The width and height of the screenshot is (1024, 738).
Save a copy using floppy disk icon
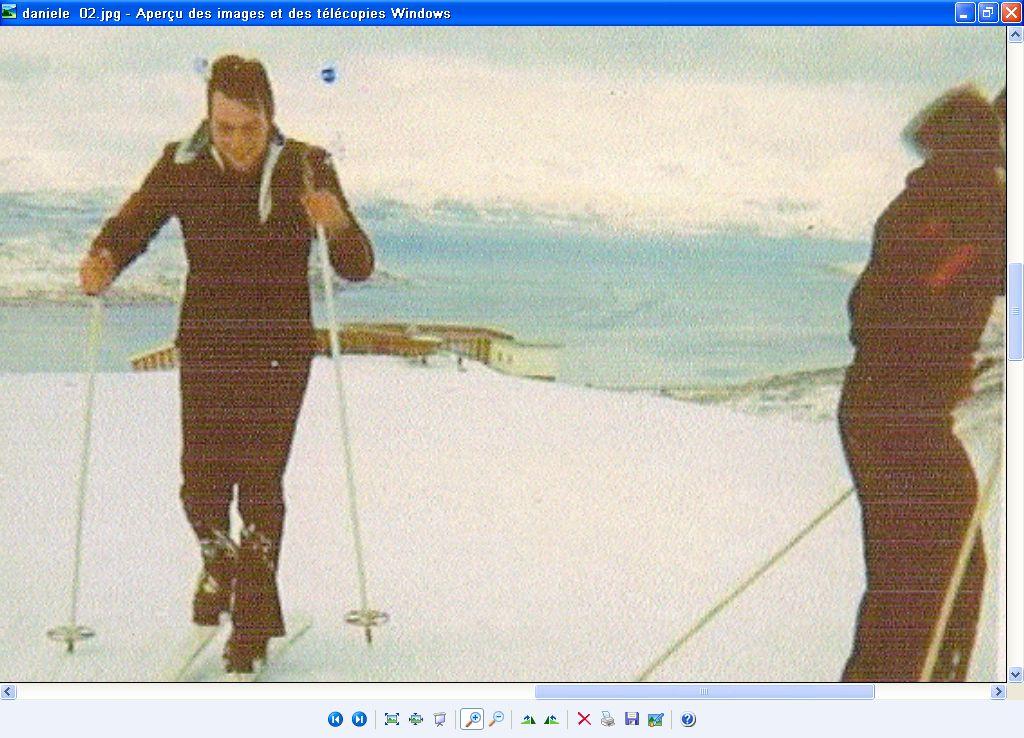coord(631,719)
